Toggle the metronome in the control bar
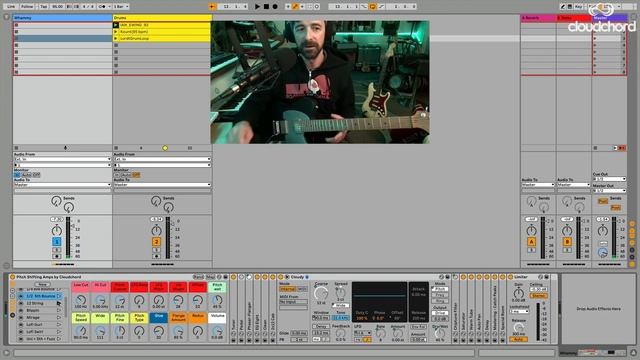Image resolution: width=640 pixels, height=360 pixels. (x=102, y=7)
